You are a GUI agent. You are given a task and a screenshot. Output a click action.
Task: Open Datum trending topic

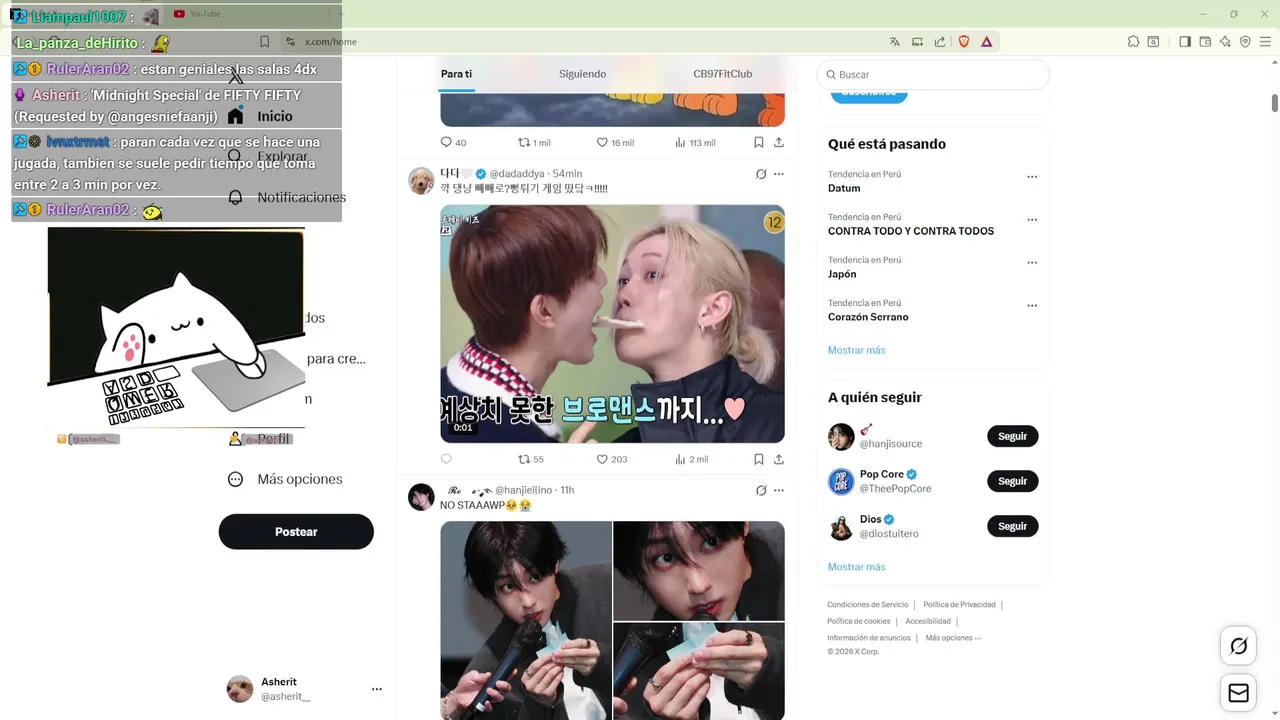[844, 188]
